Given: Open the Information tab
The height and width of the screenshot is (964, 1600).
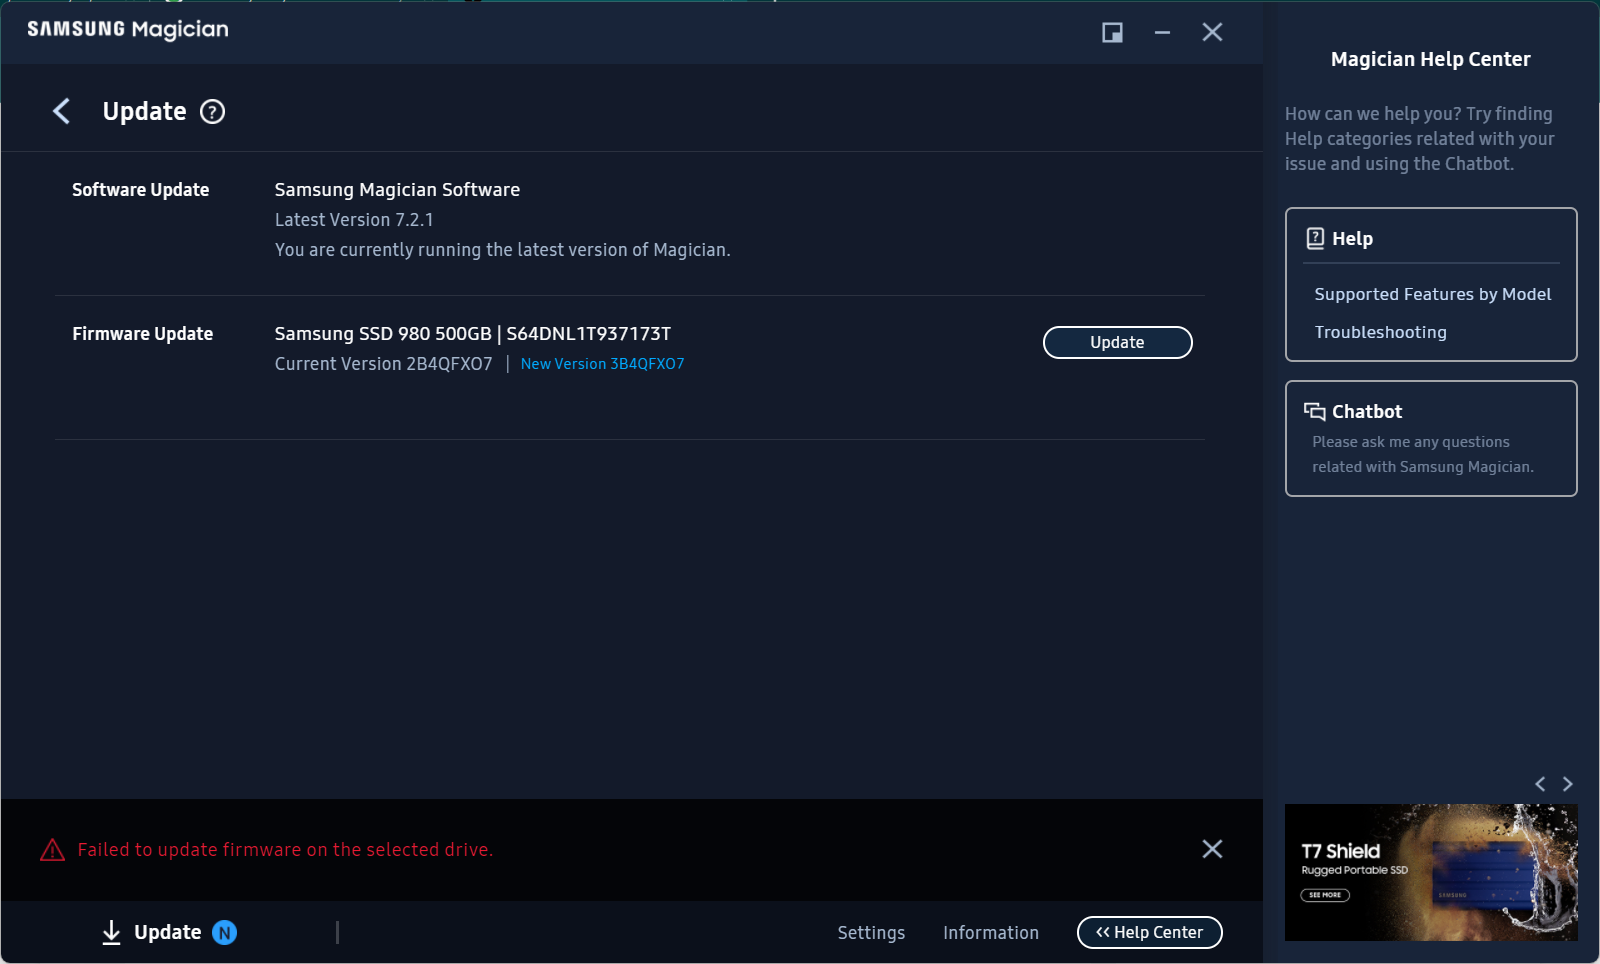Looking at the screenshot, I should click(x=990, y=932).
